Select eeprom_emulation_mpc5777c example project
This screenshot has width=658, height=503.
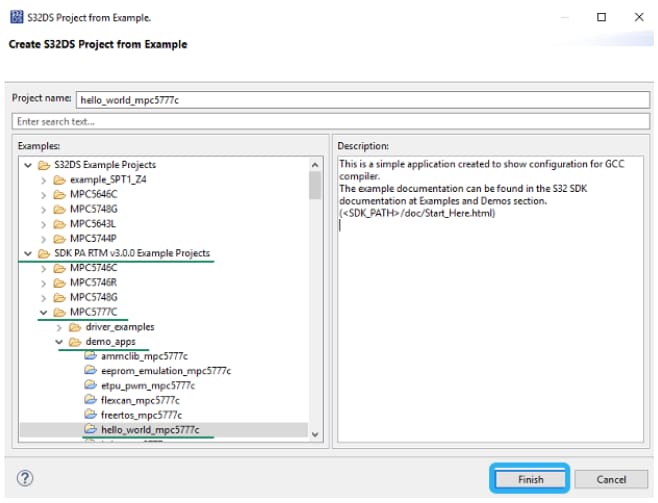pos(165,371)
